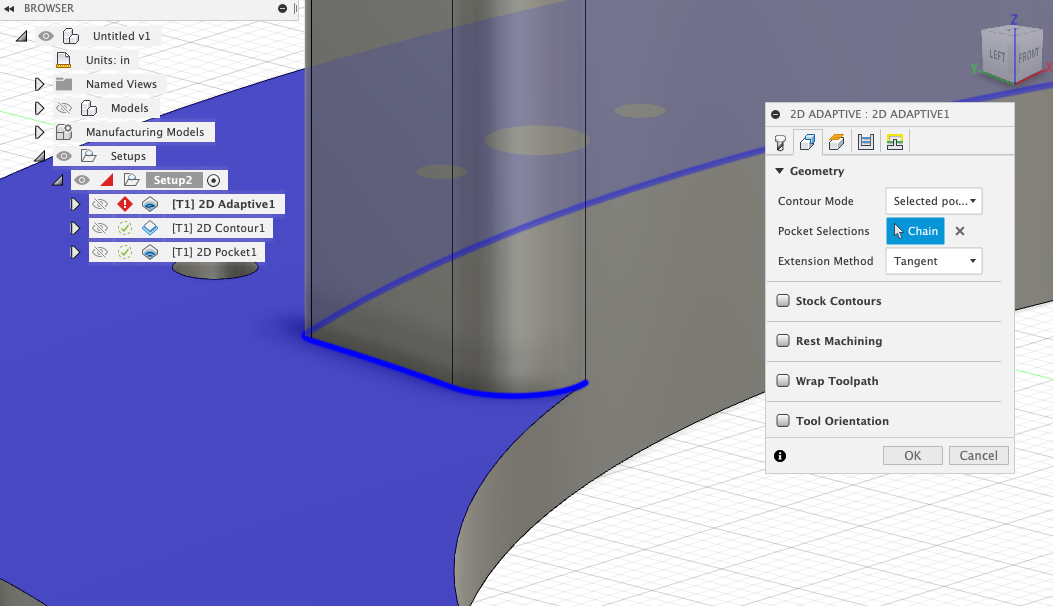Image resolution: width=1053 pixels, height=606 pixels.
Task: Click the error badge on 2D Adaptive1
Action: tap(123, 203)
